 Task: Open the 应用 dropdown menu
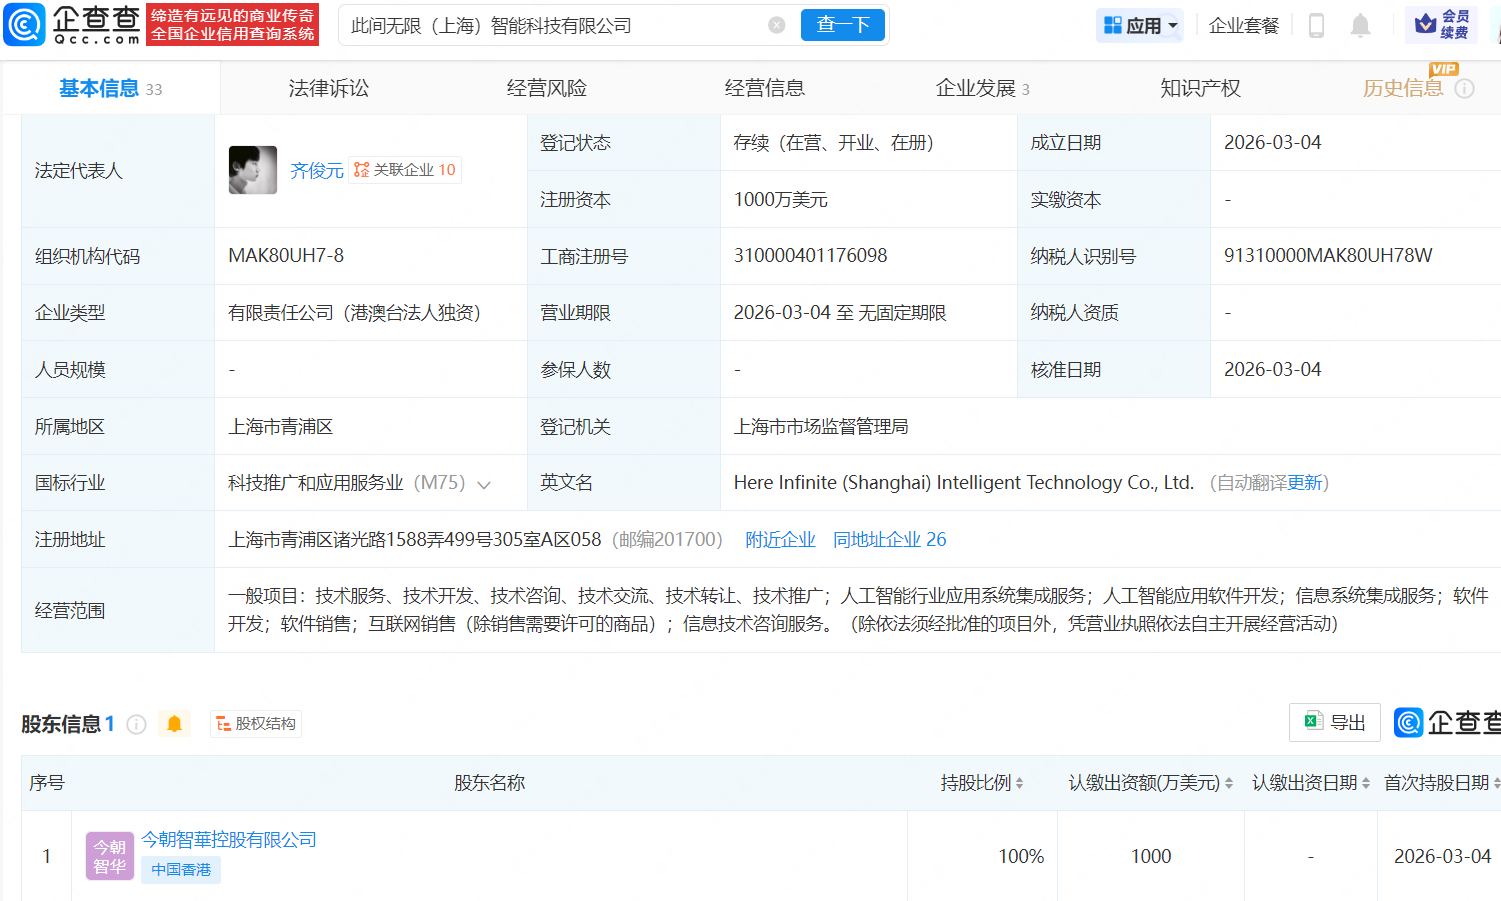pos(1139,25)
